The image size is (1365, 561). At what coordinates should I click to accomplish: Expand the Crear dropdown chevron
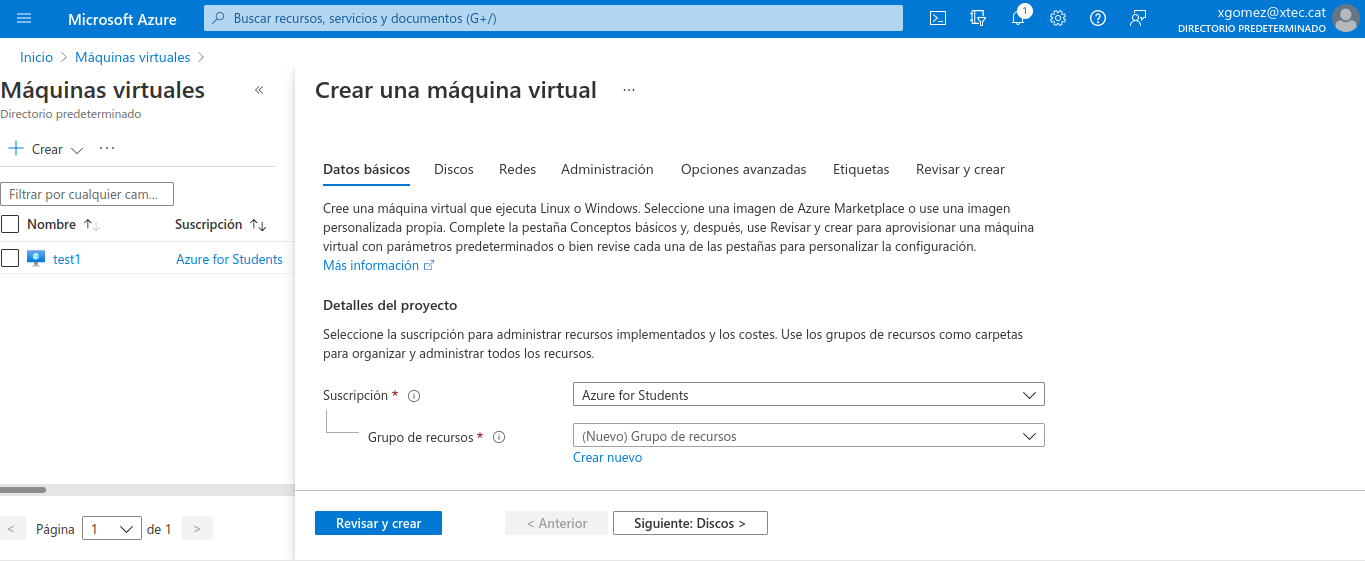[77, 150]
